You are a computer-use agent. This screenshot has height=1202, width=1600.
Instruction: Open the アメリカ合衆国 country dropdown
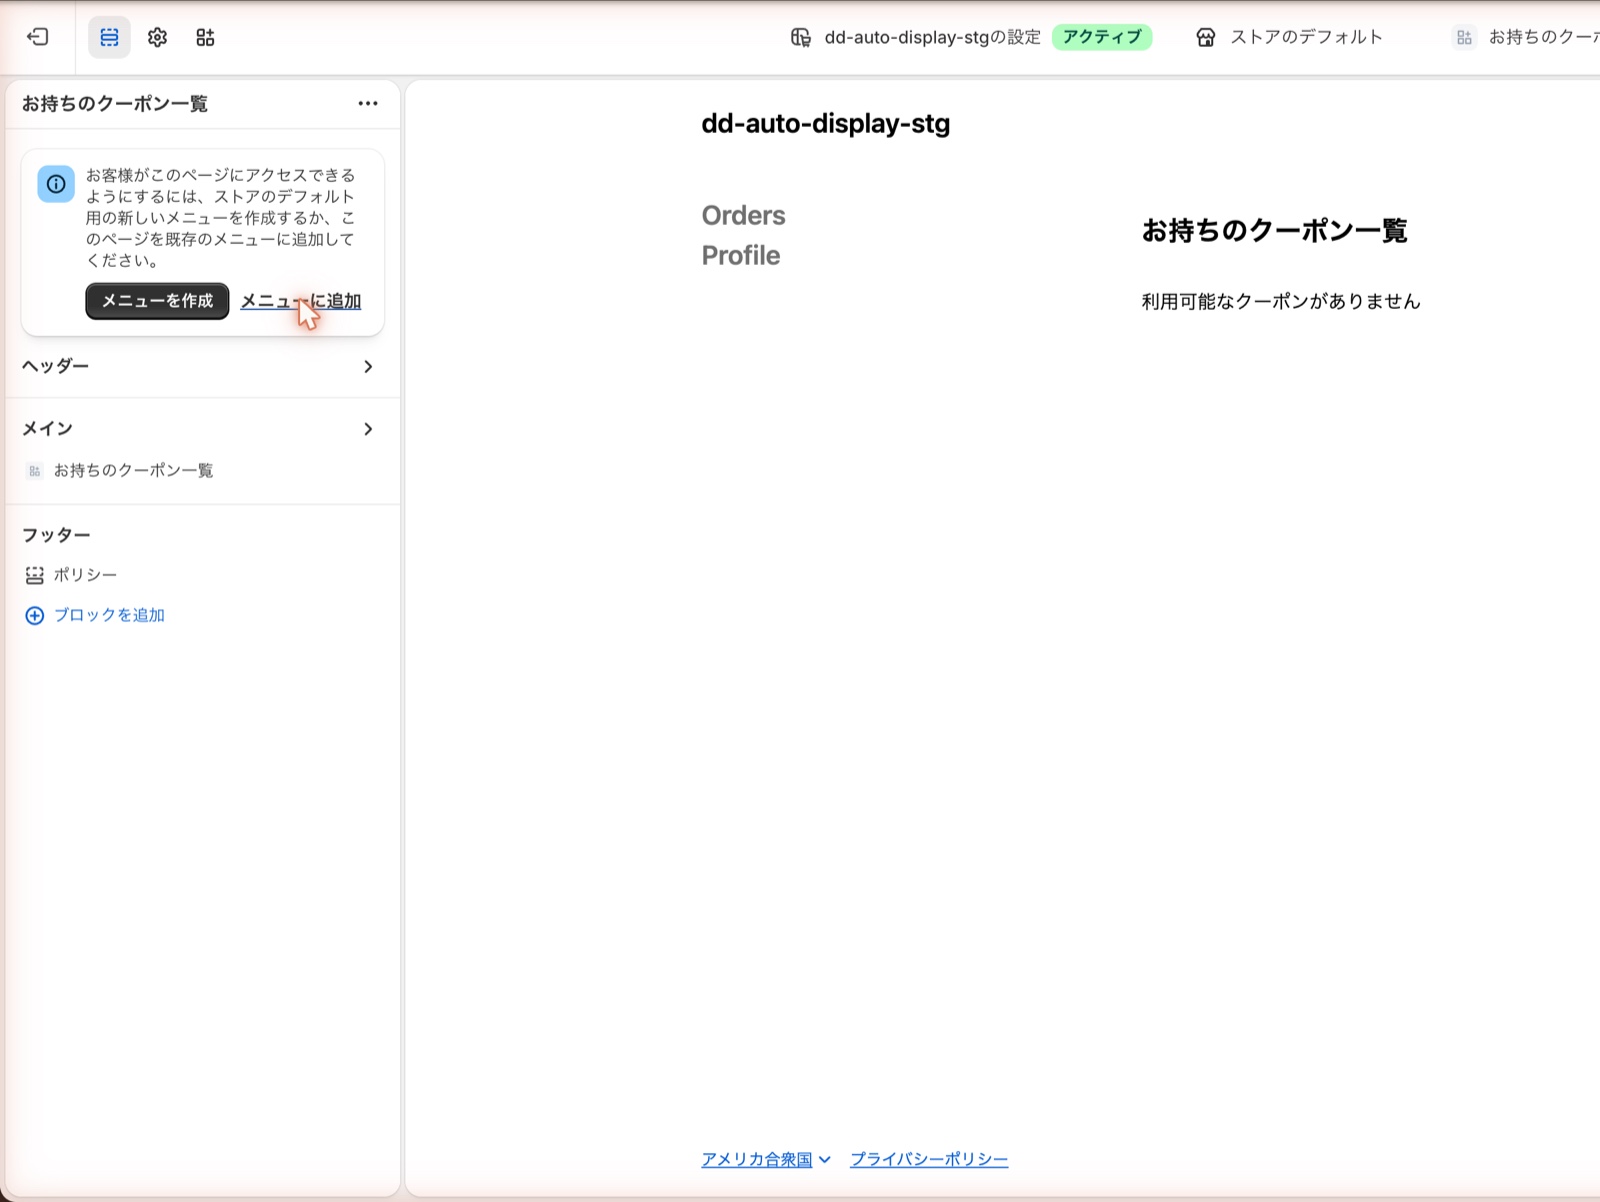(766, 1160)
